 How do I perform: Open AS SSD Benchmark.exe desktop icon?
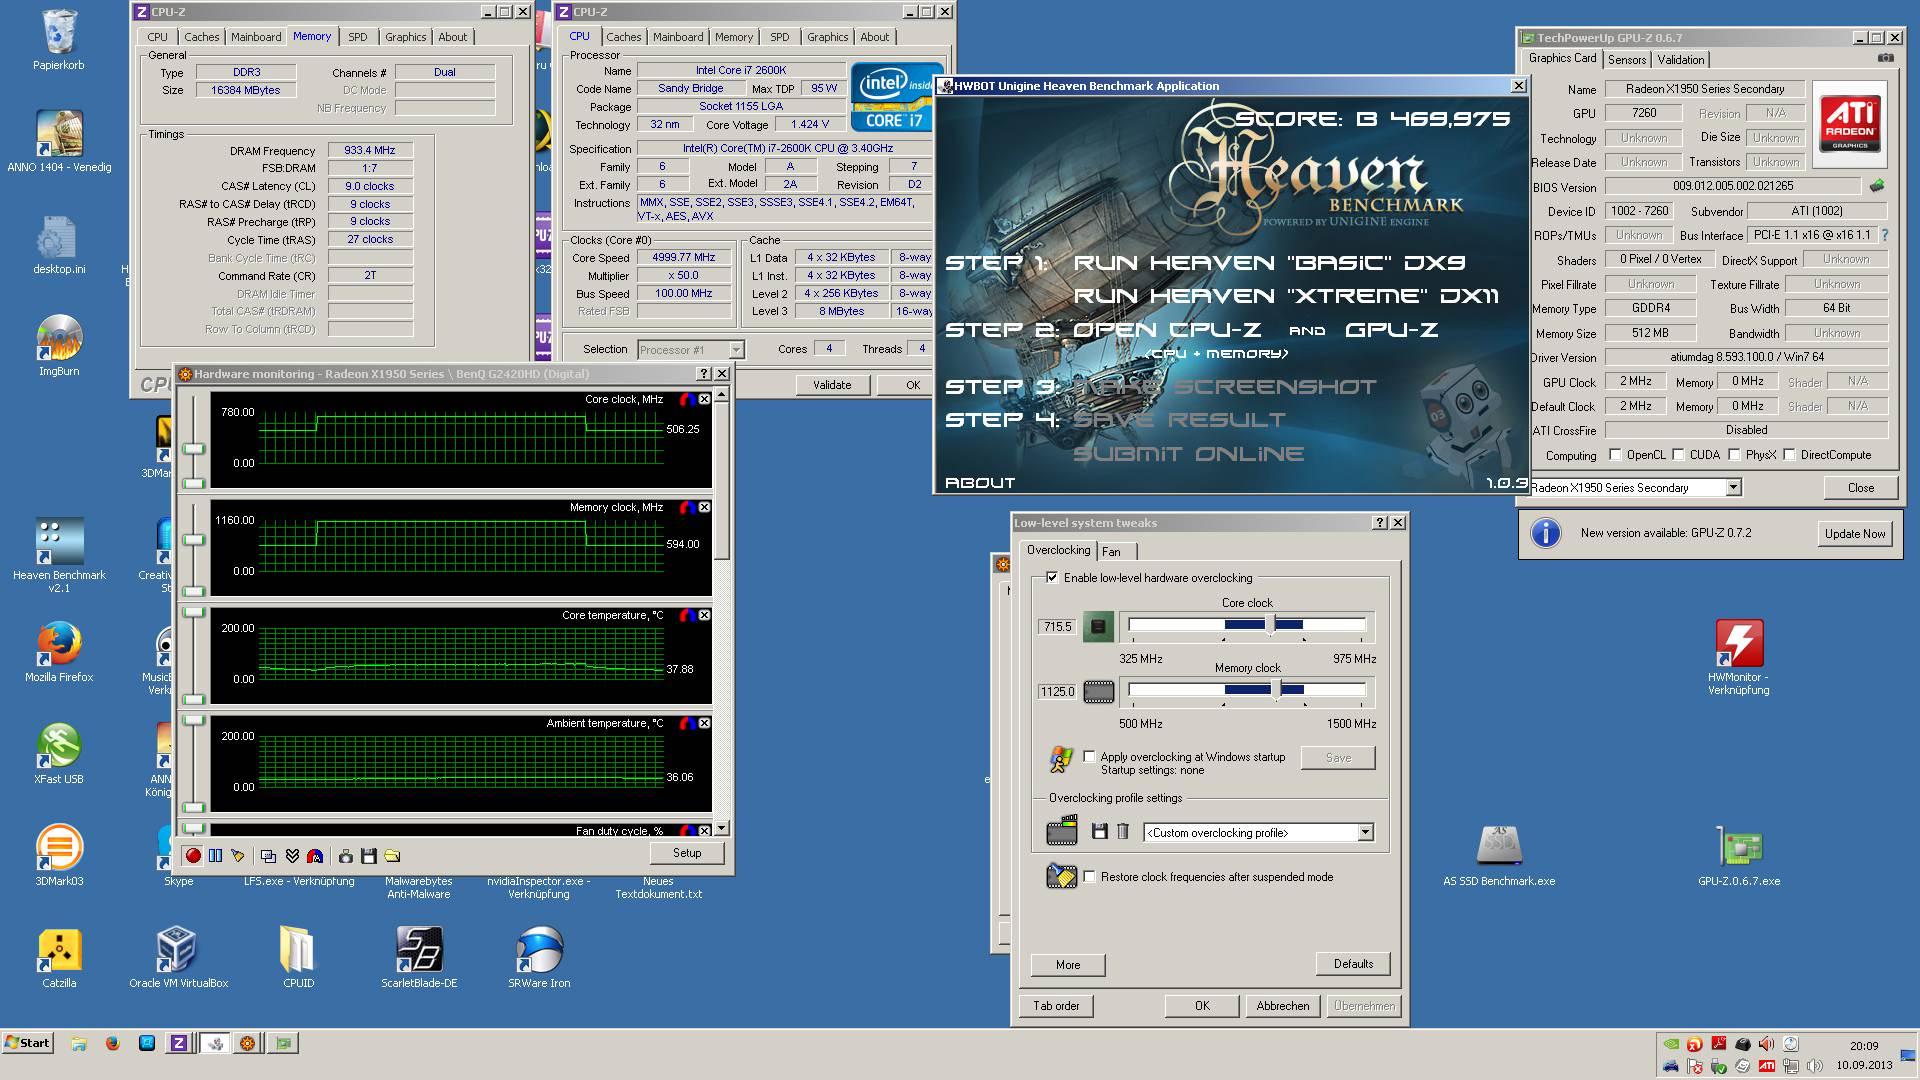click(1499, 856)
